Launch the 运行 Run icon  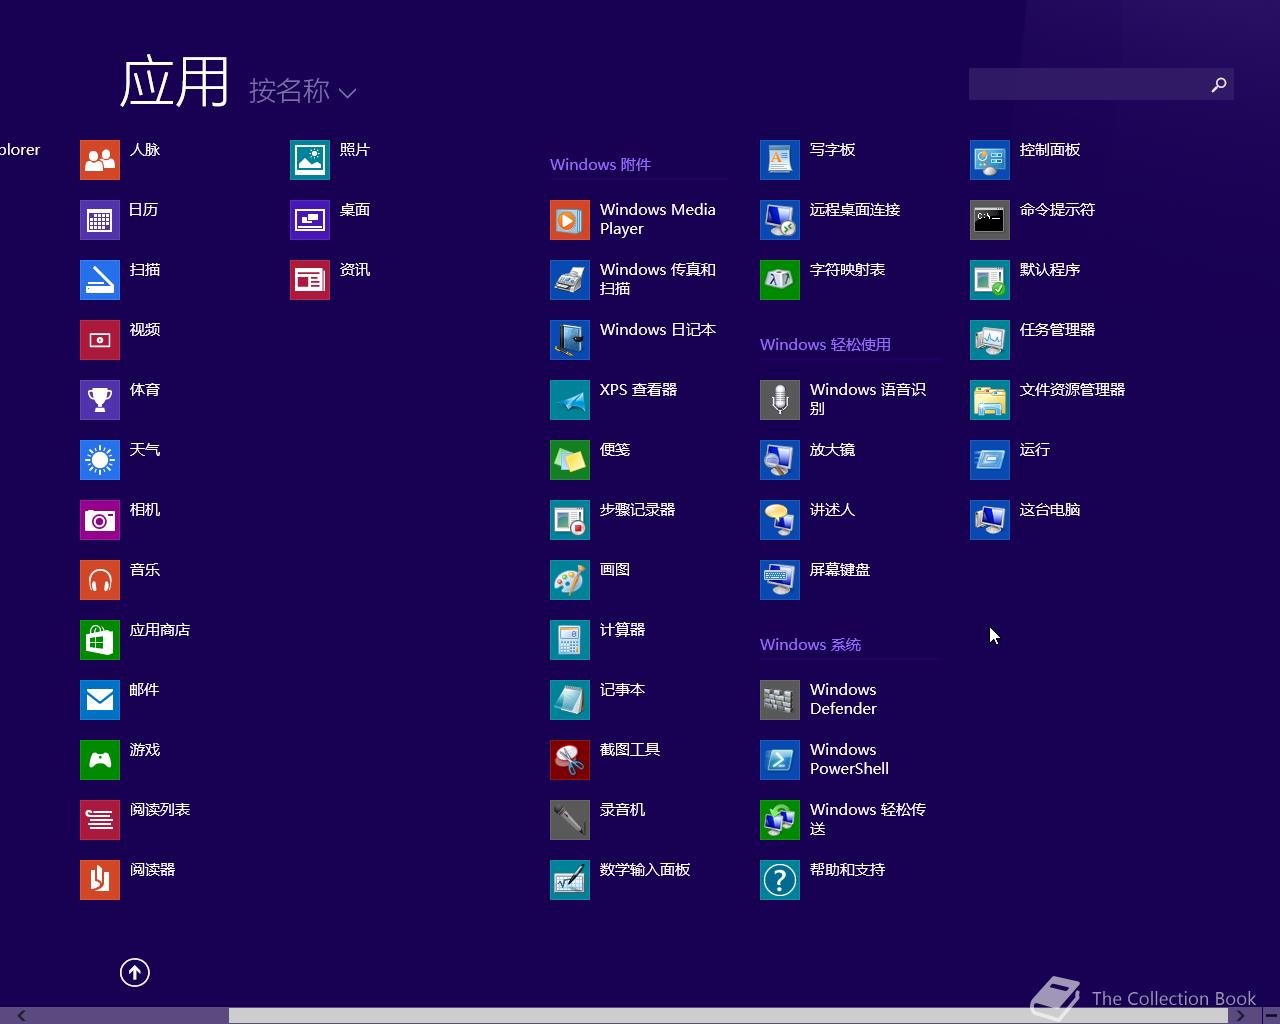pyautogui.click(x=990, y=460)
